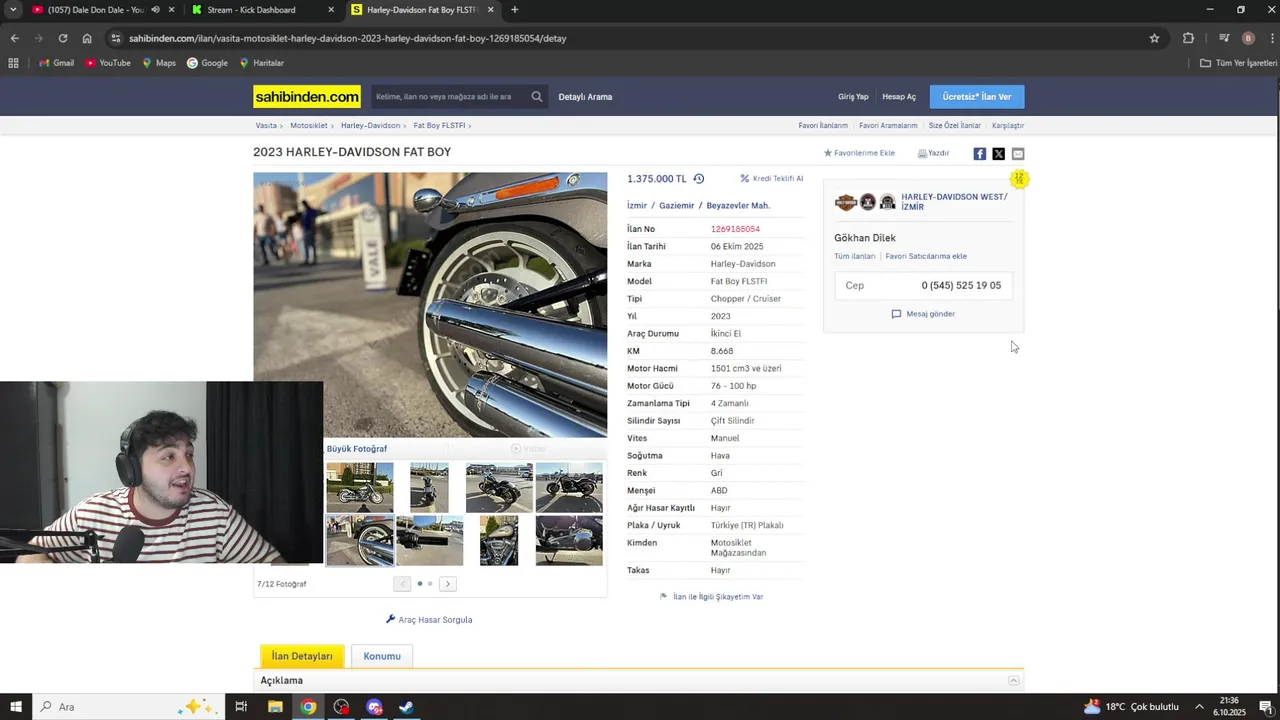
Task: Open File Explorer from taskbar
Action: click(275, 707)
